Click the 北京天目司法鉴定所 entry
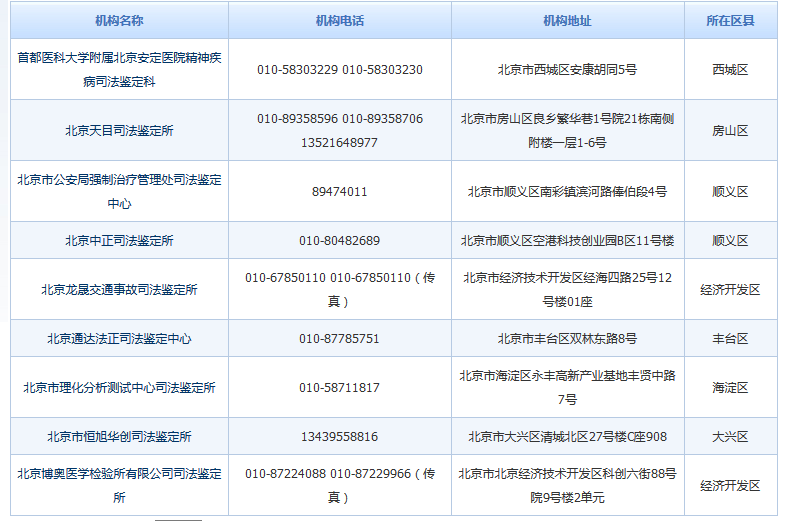 point(119,130)
